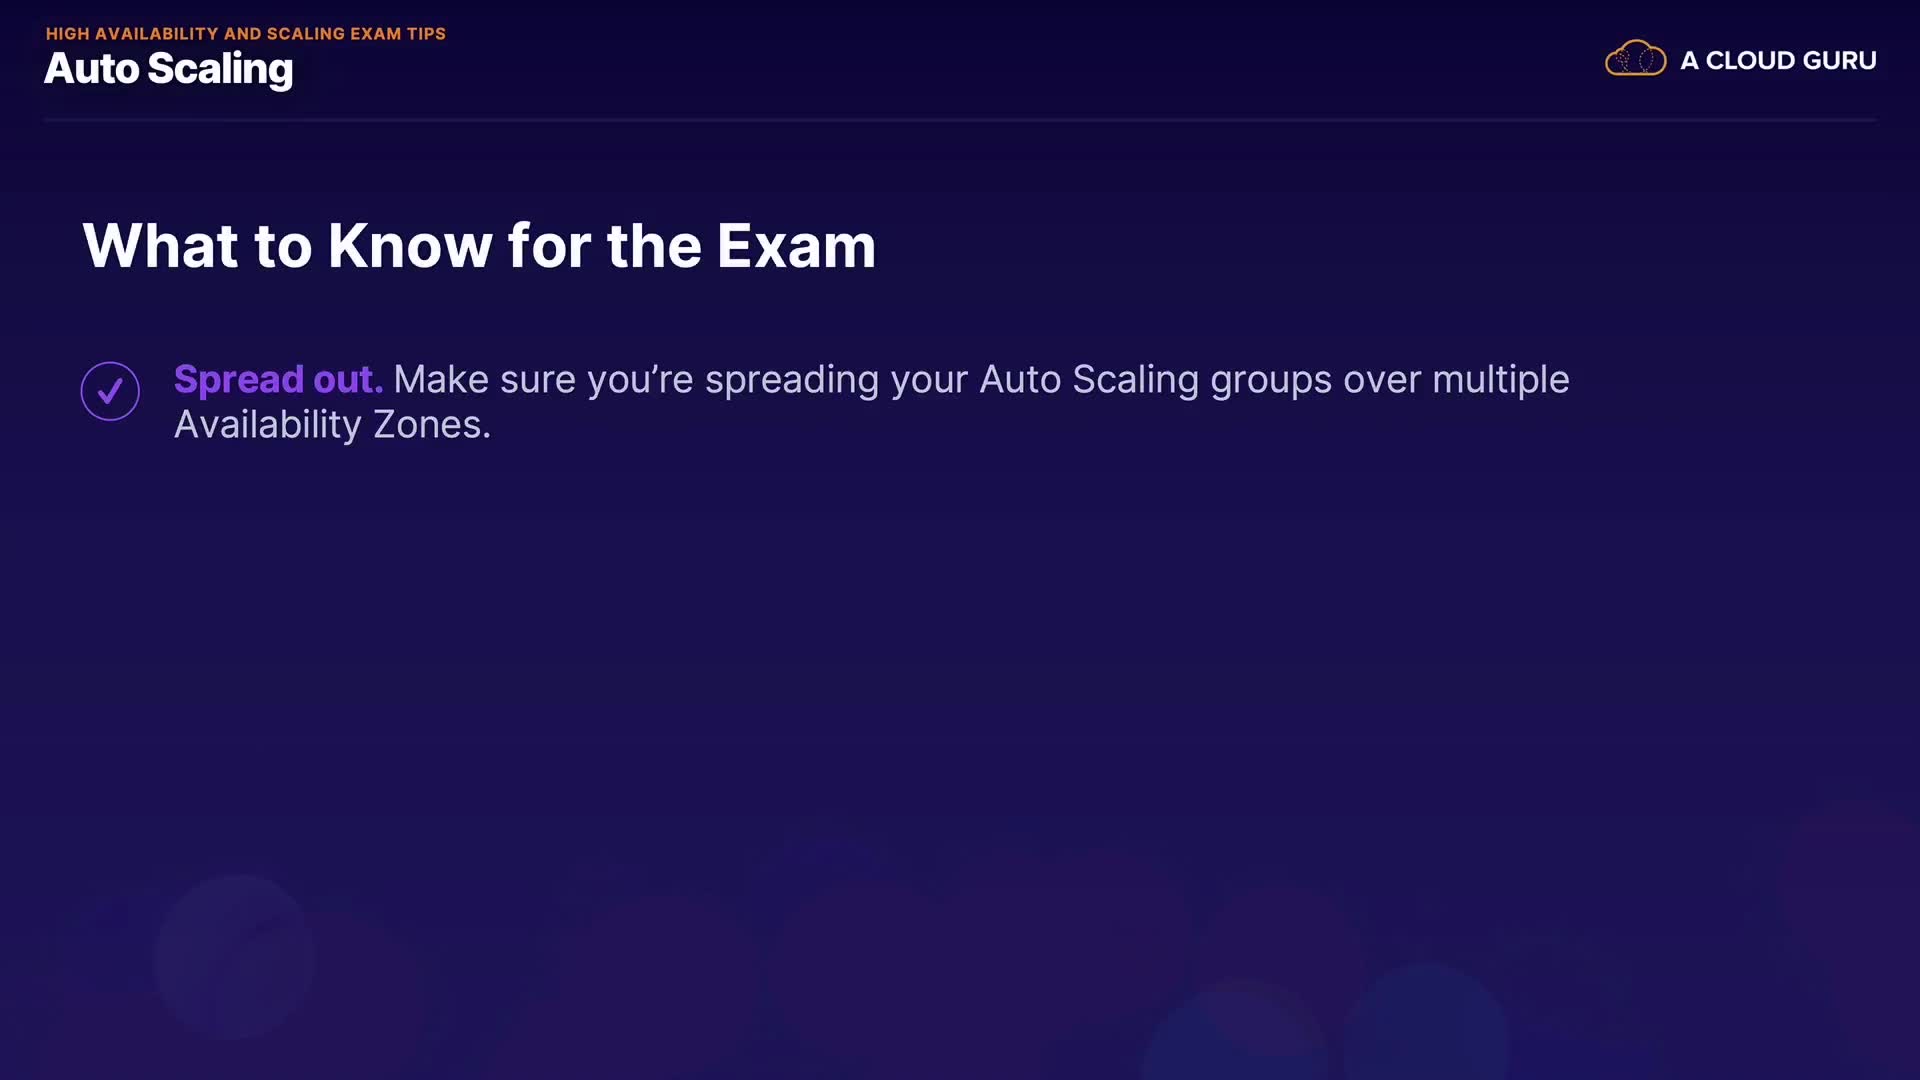Screen dimensions: 1920x1080
Task: Select the Auto Scaling slide title
Action: (168, 69)
